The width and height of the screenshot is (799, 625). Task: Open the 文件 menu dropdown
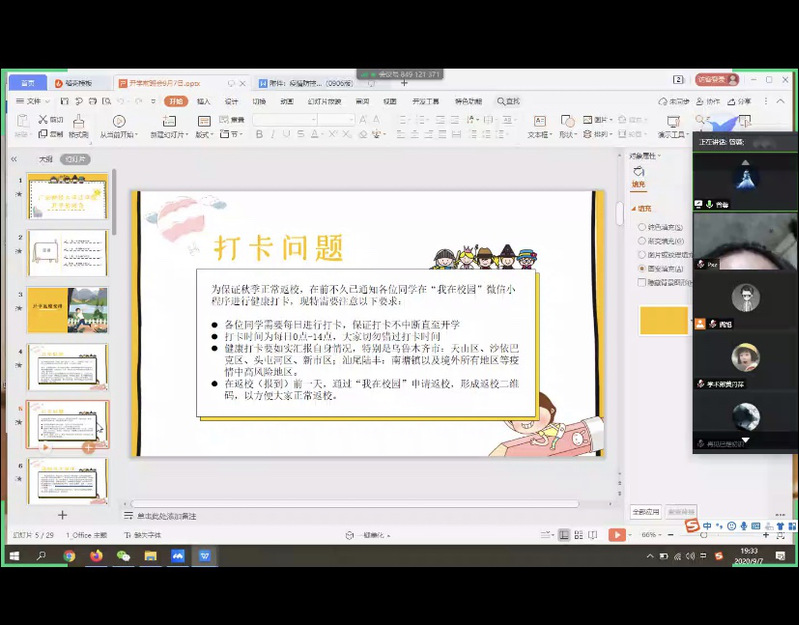point(34,101)
